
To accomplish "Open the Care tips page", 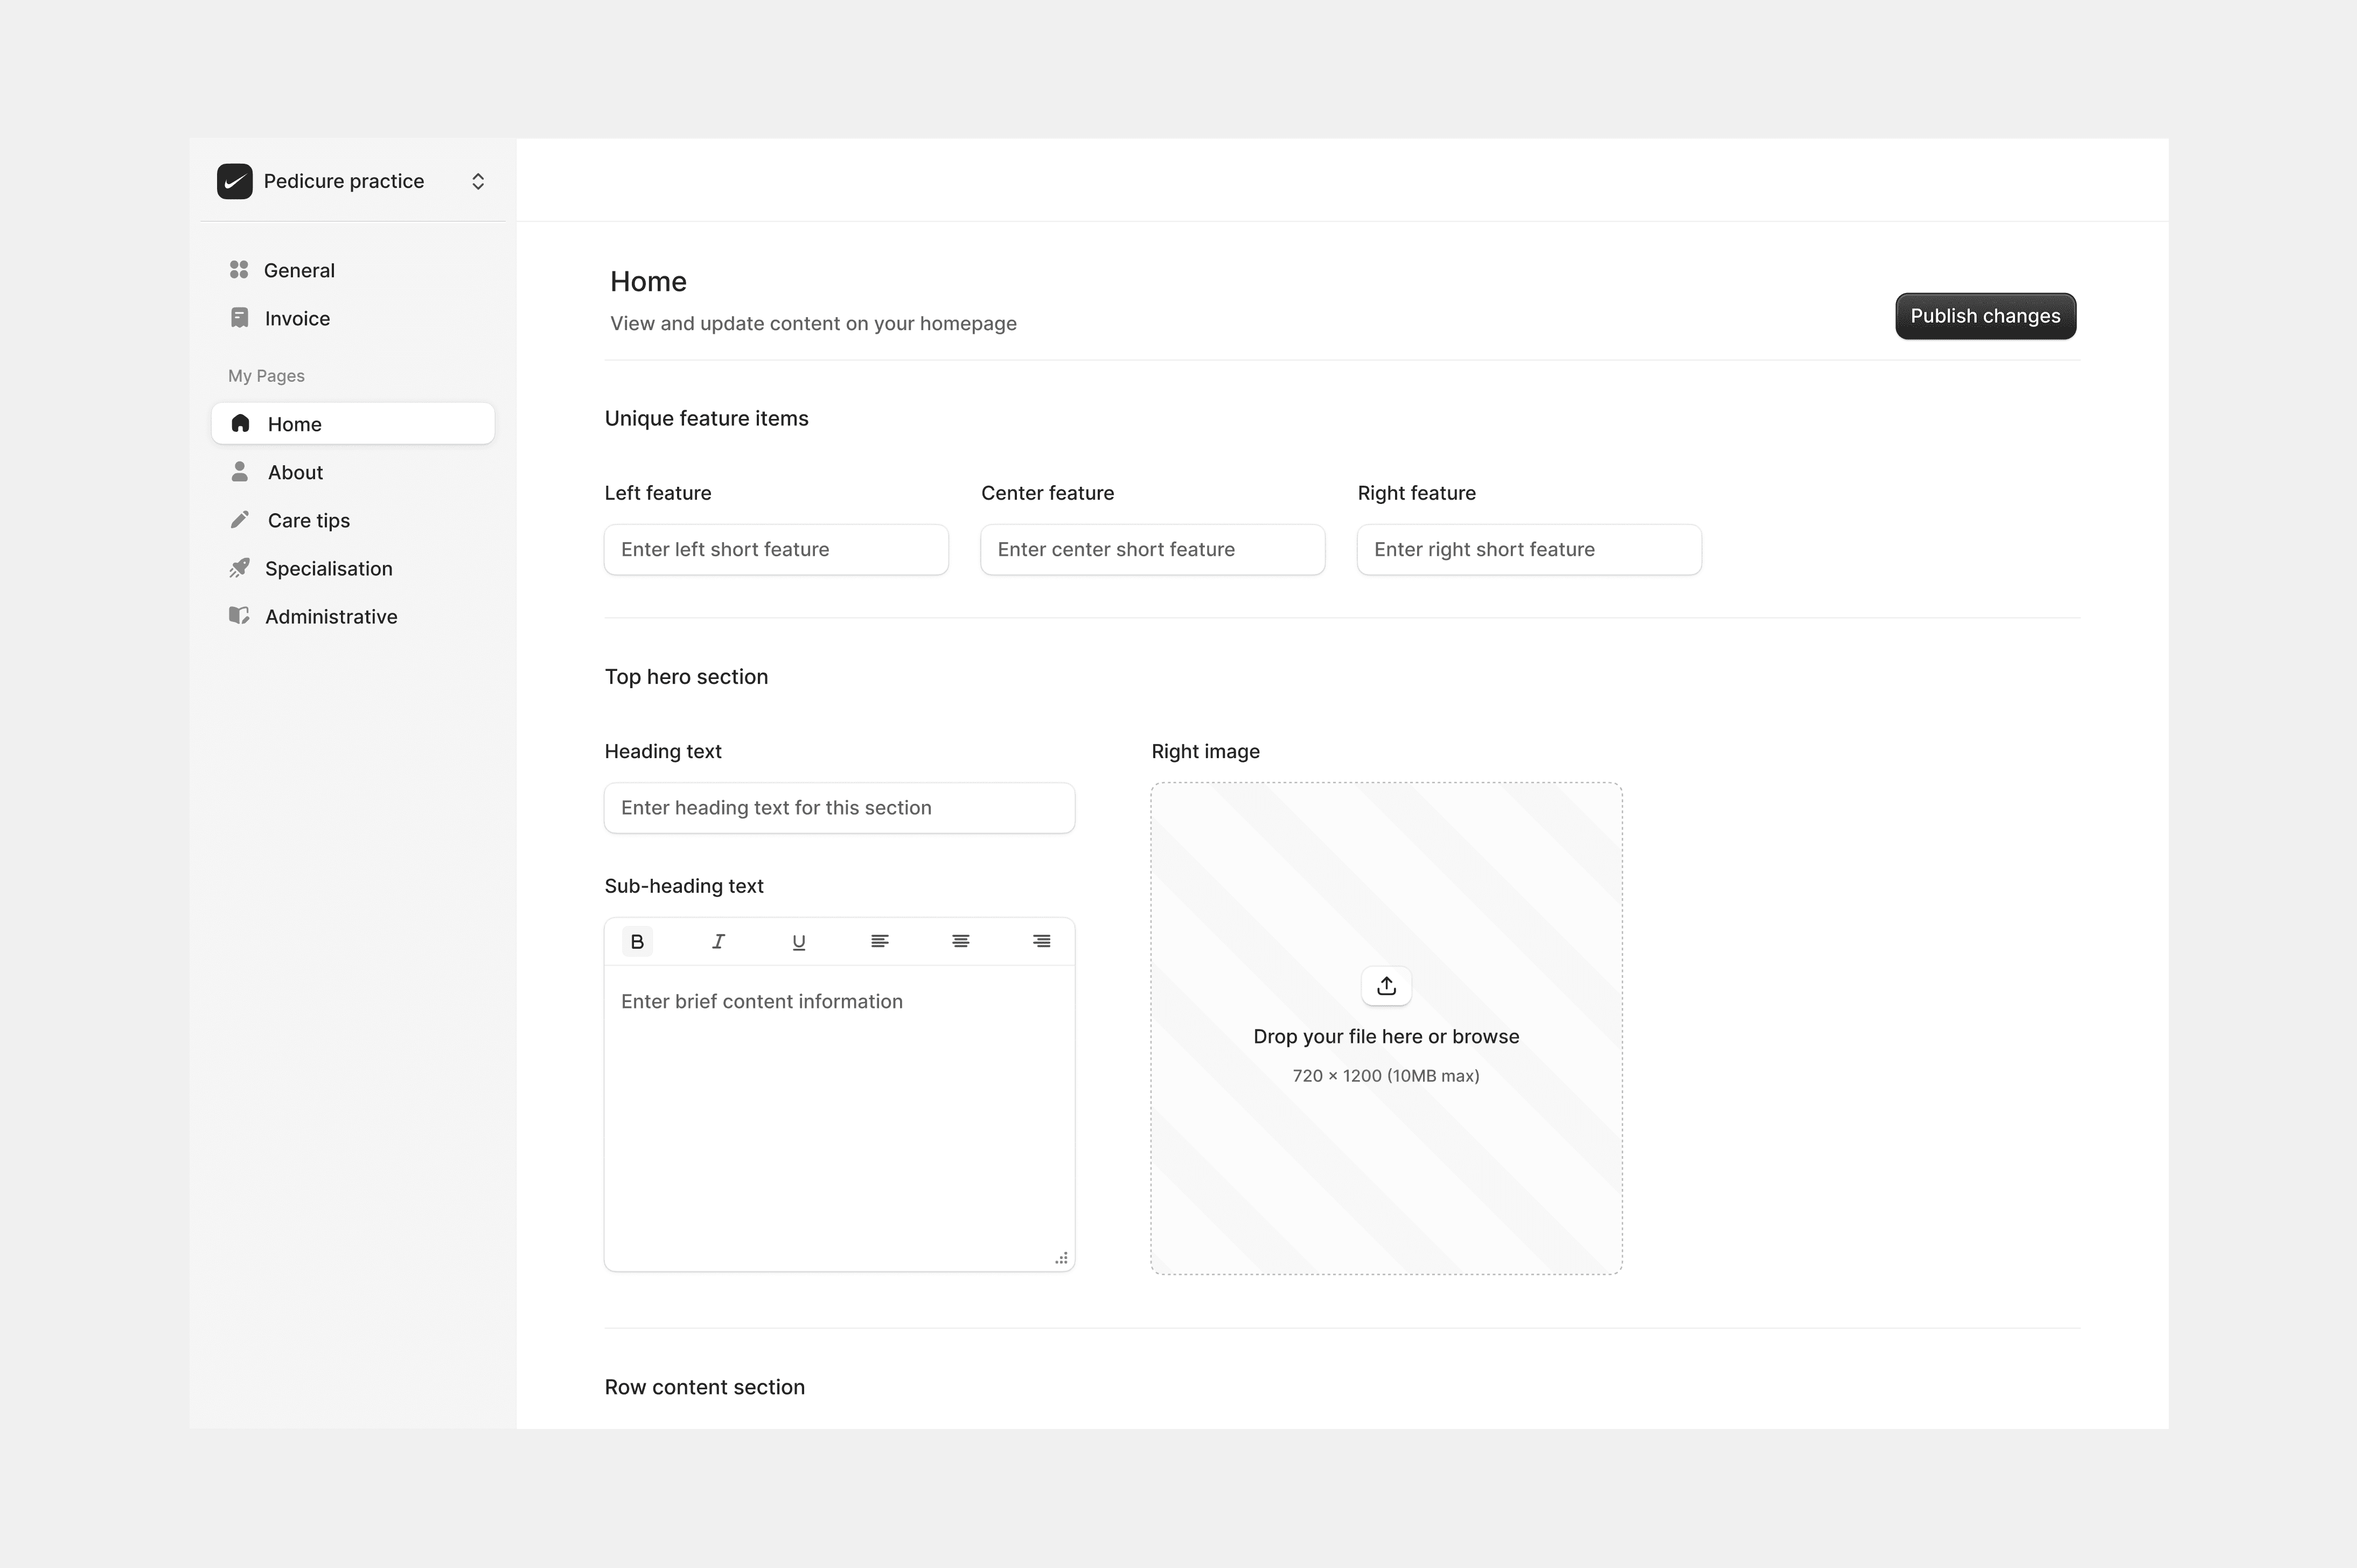I will point(308,520).
